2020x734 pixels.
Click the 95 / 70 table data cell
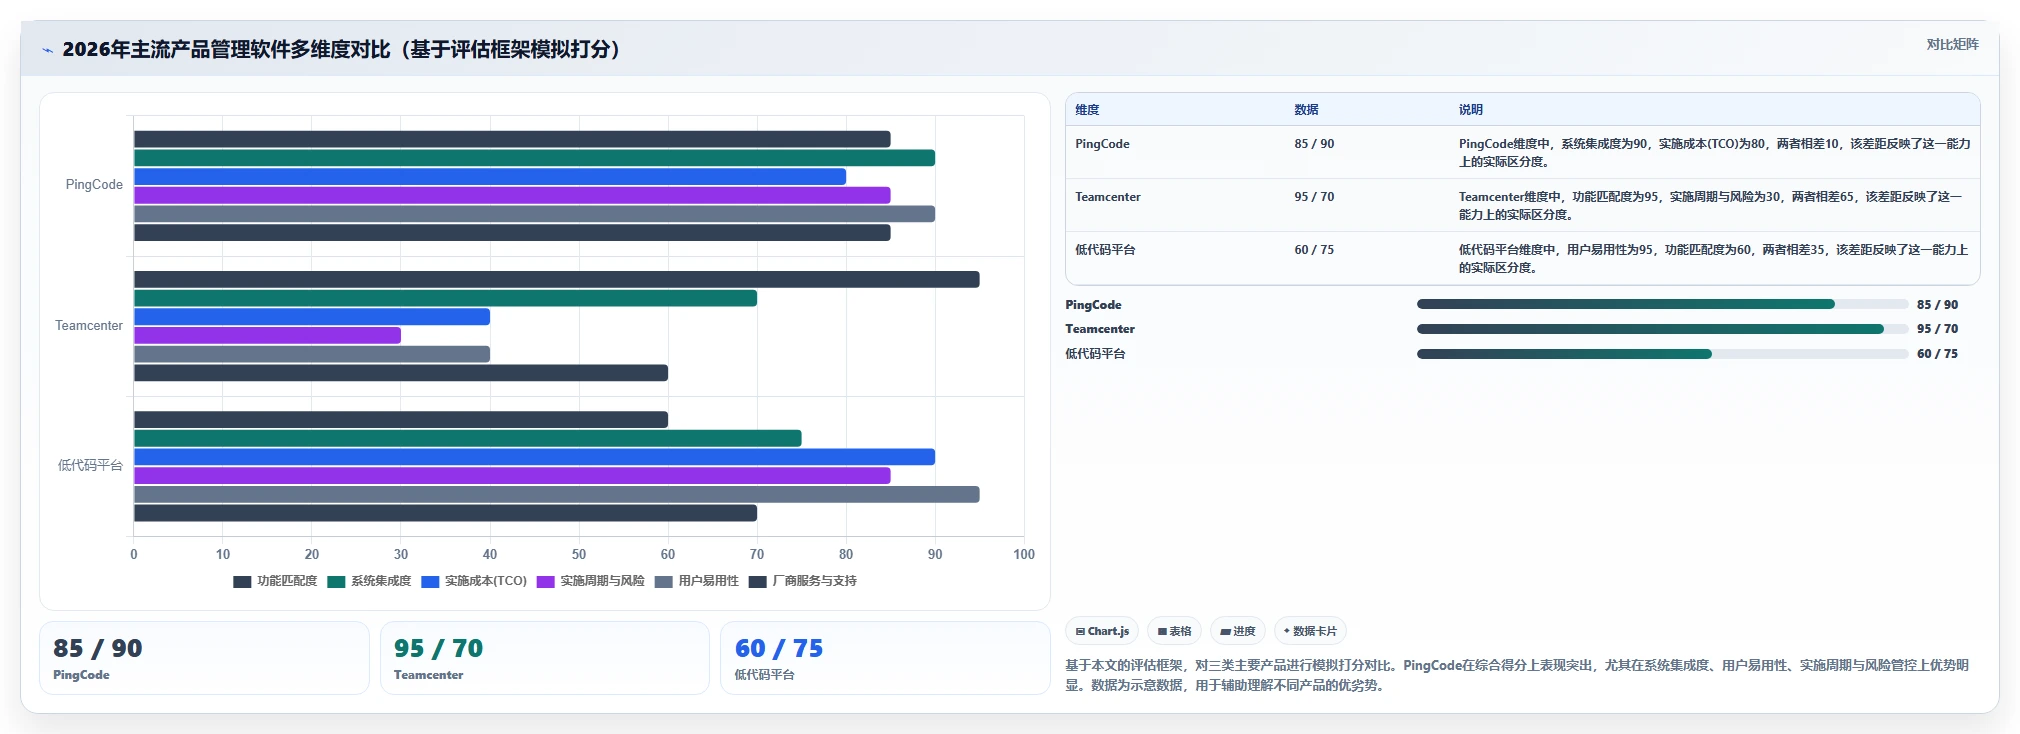click(1314, 197)
